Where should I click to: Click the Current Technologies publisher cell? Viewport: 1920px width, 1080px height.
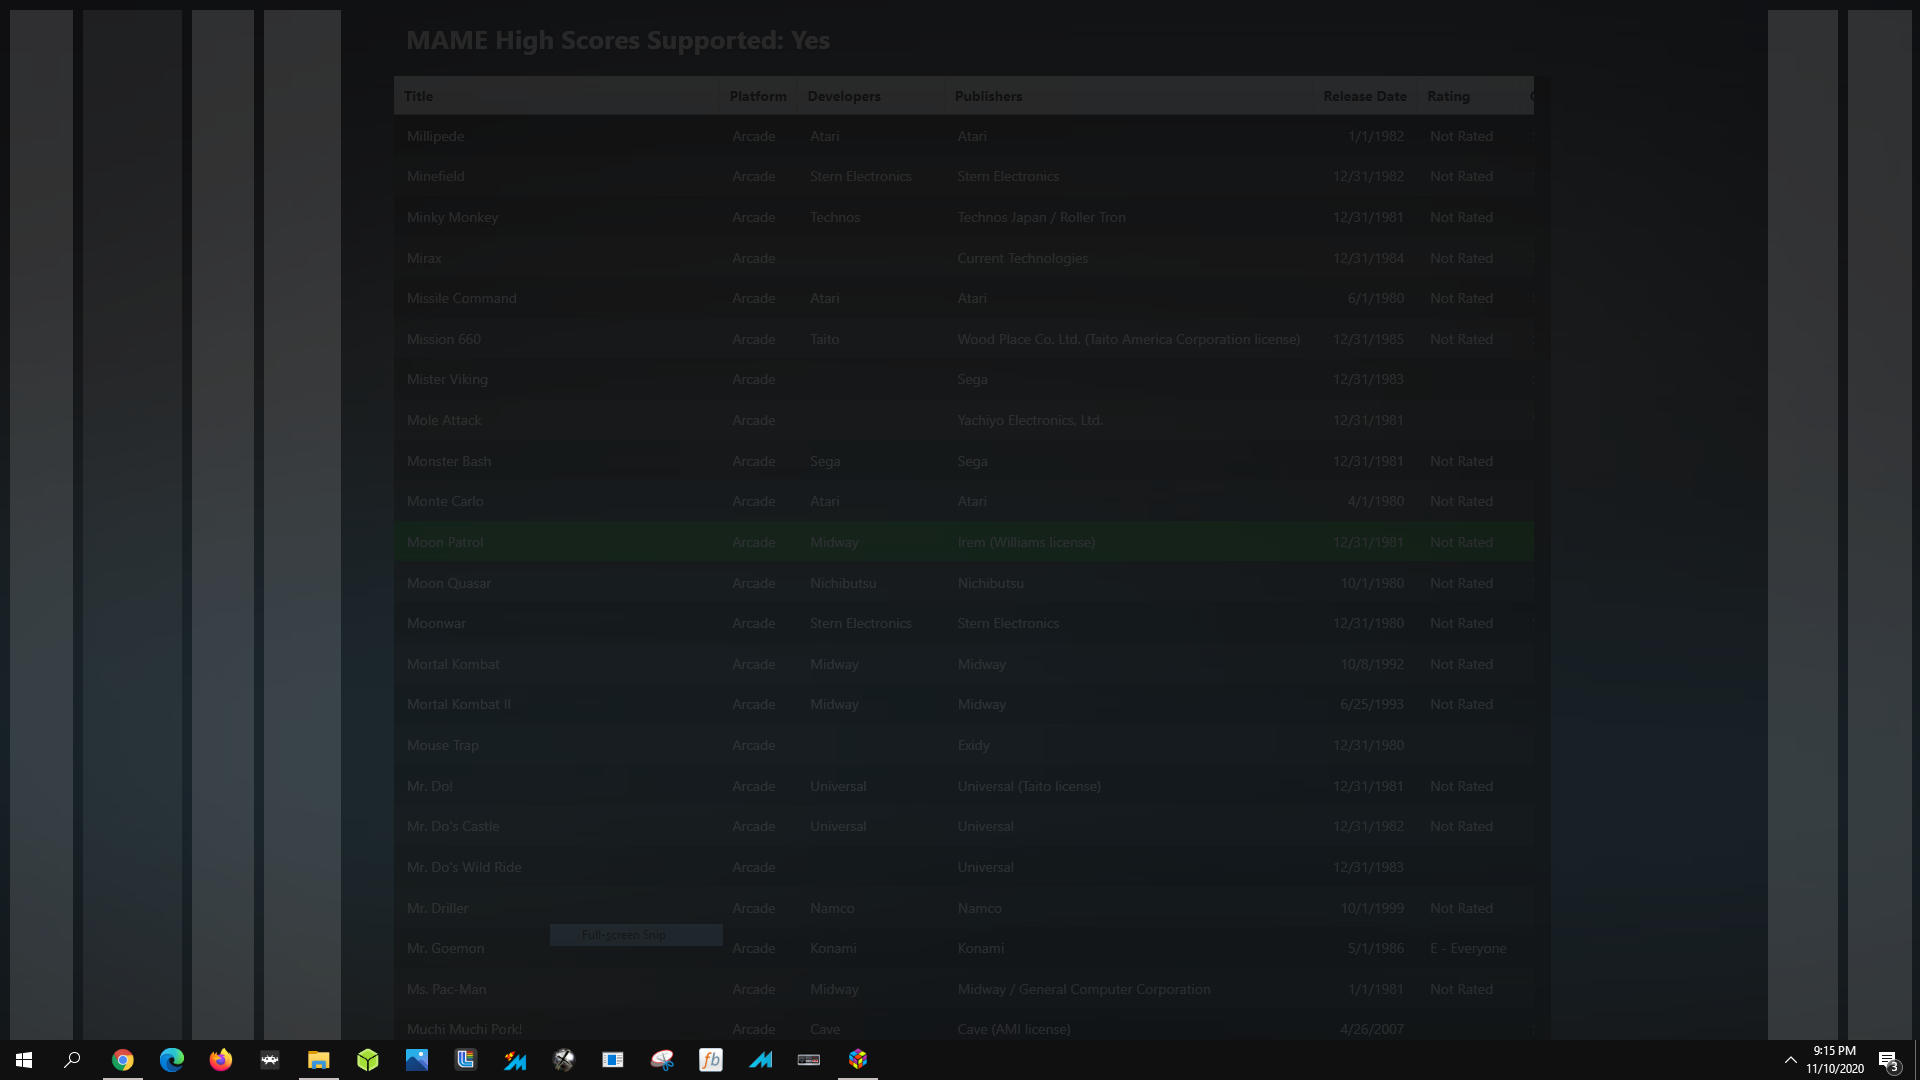(x=1022, y=258)
